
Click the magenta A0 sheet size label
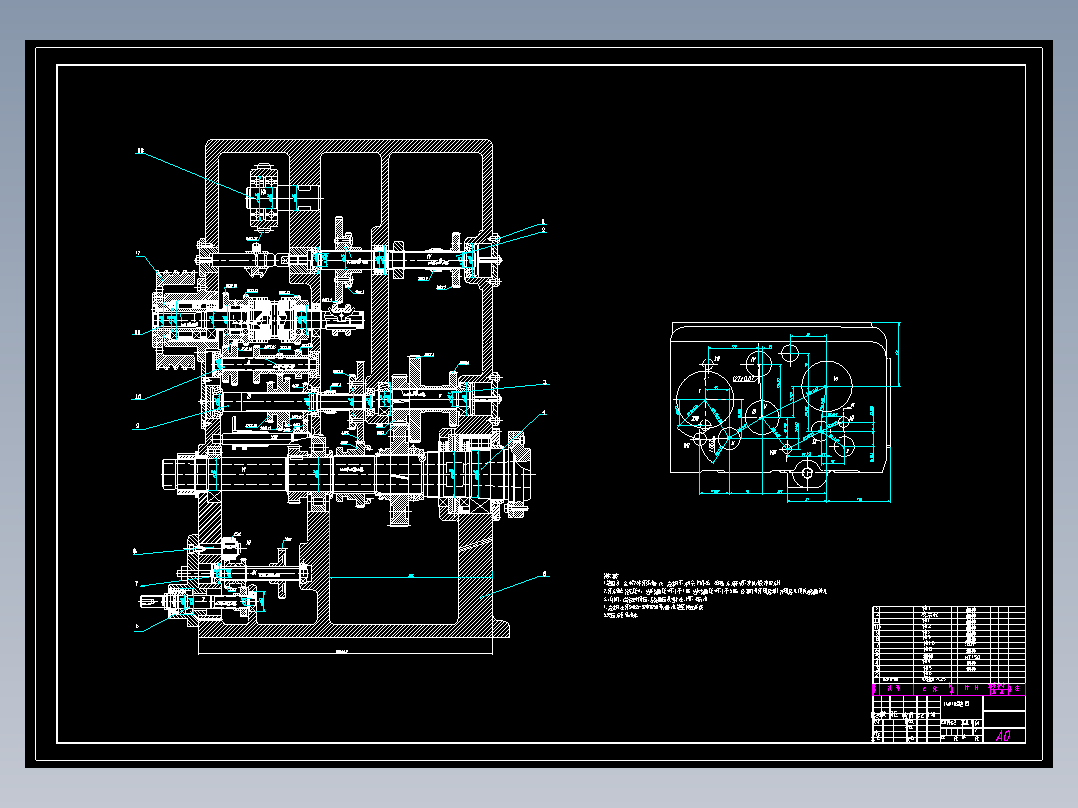1002,736
